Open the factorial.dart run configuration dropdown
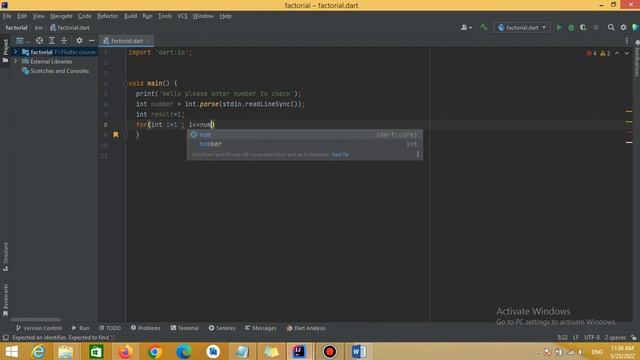Screen dimensions: 640x360 (522, 28)
